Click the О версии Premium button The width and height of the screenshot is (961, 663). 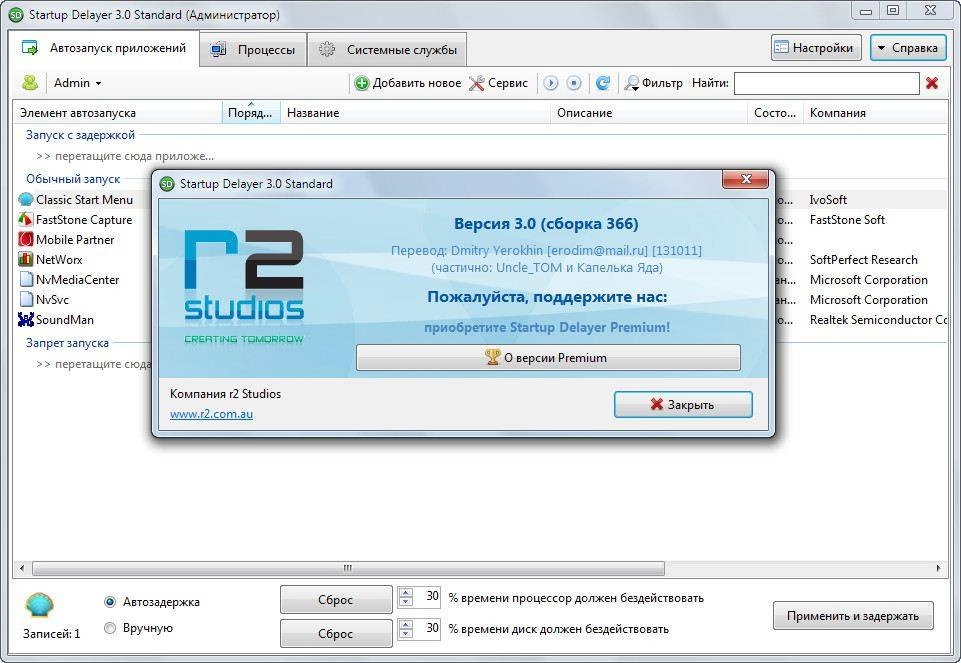pos(548,357)
